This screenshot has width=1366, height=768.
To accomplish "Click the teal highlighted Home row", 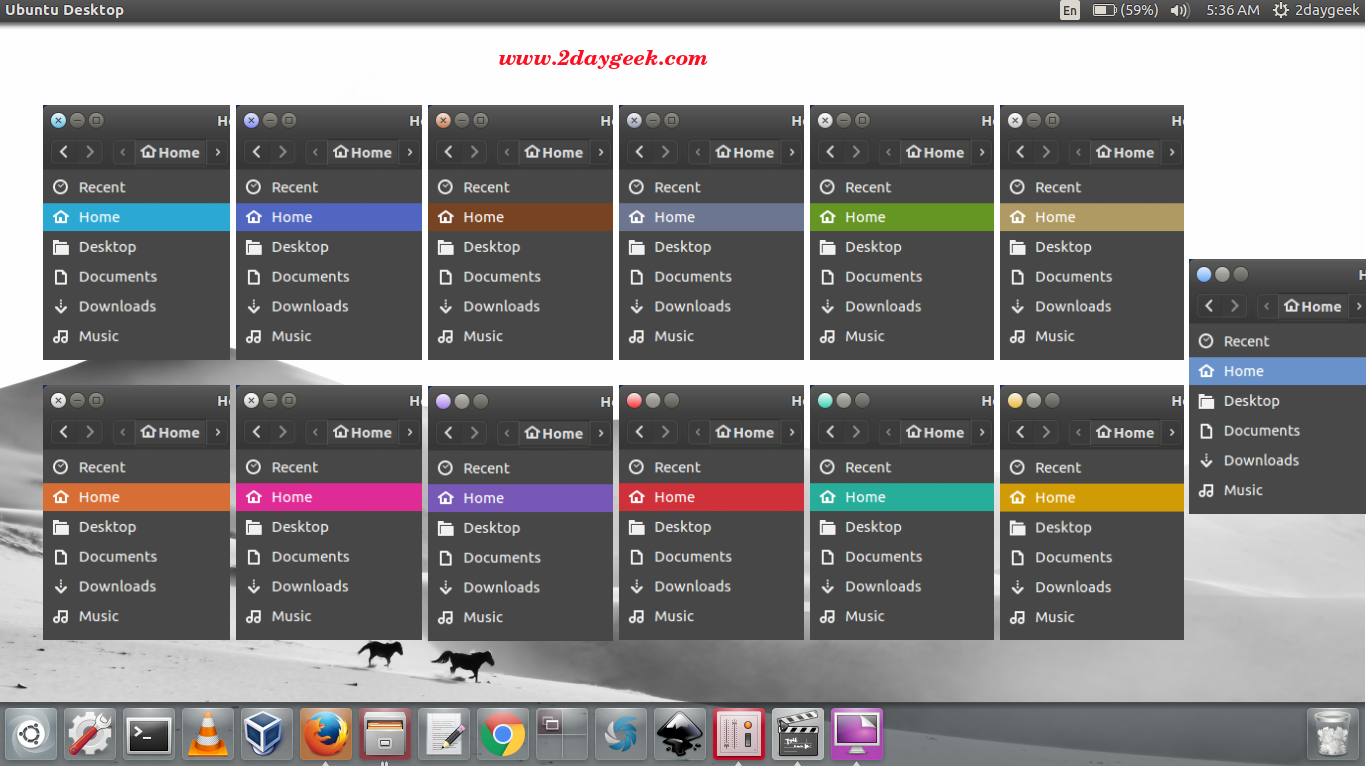I will coord(902,497).
